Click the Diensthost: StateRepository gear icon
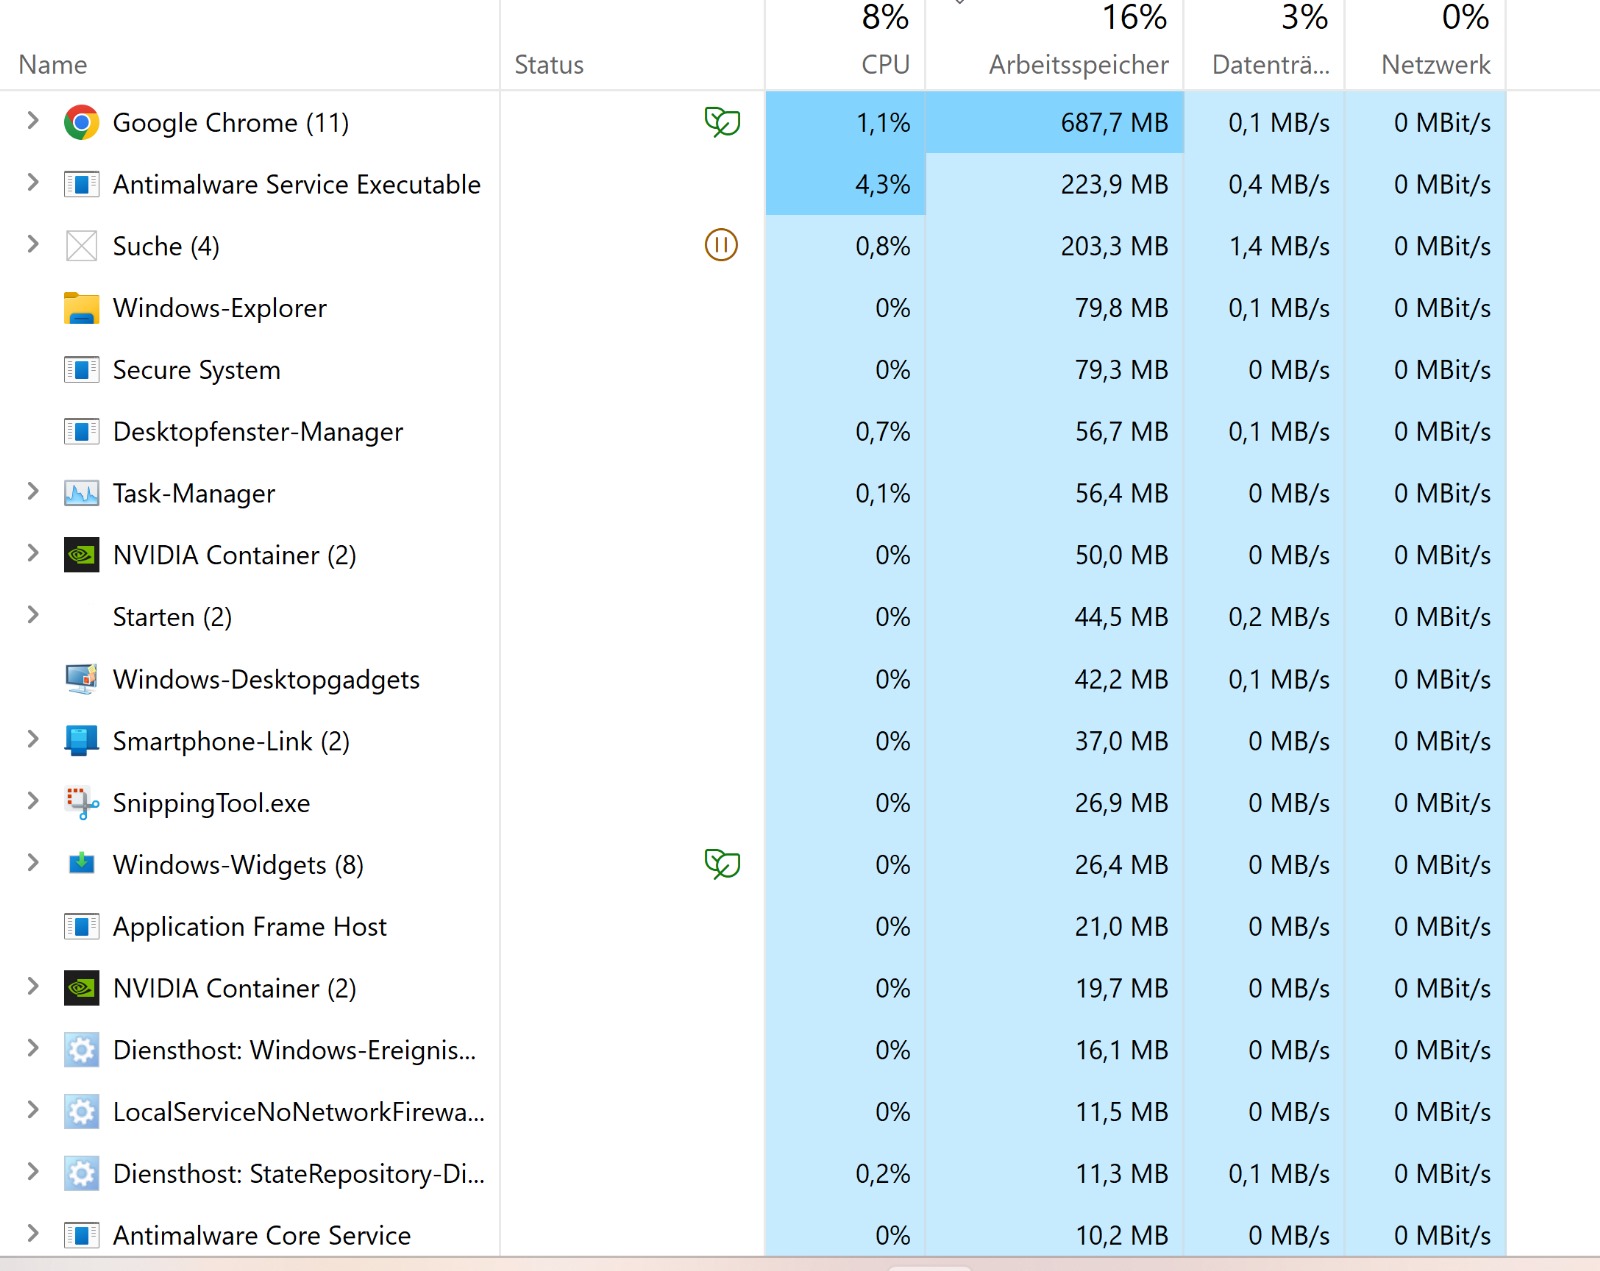1600x1271 pixels. 81,1174
